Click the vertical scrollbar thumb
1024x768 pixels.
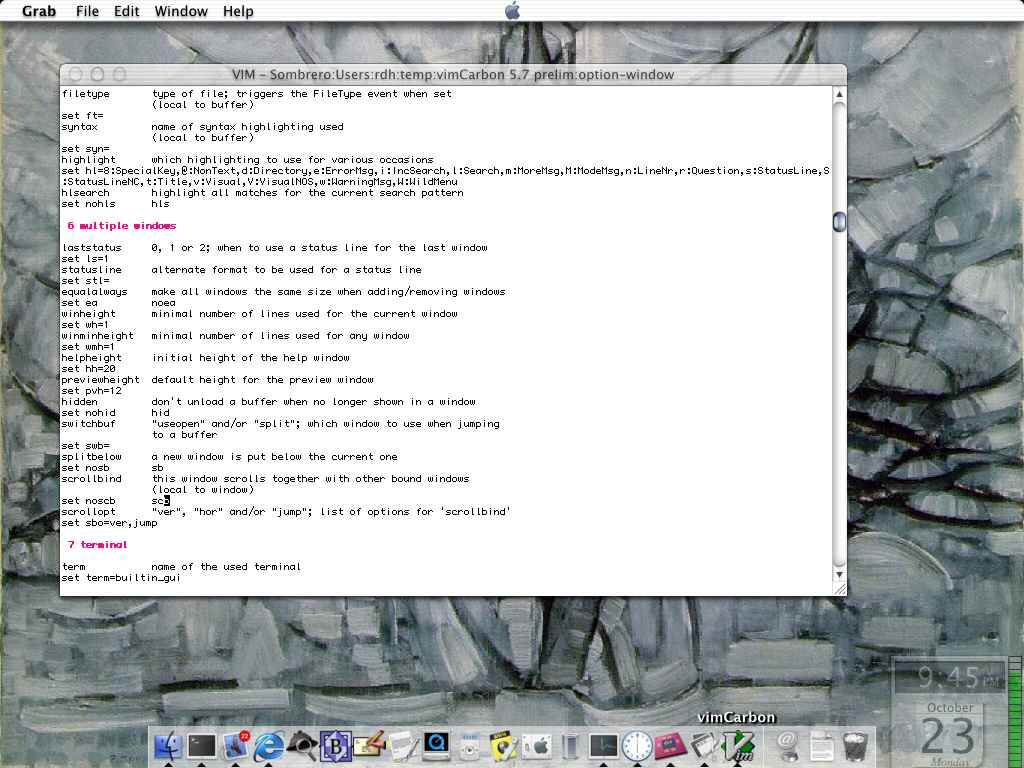[839, 222]
